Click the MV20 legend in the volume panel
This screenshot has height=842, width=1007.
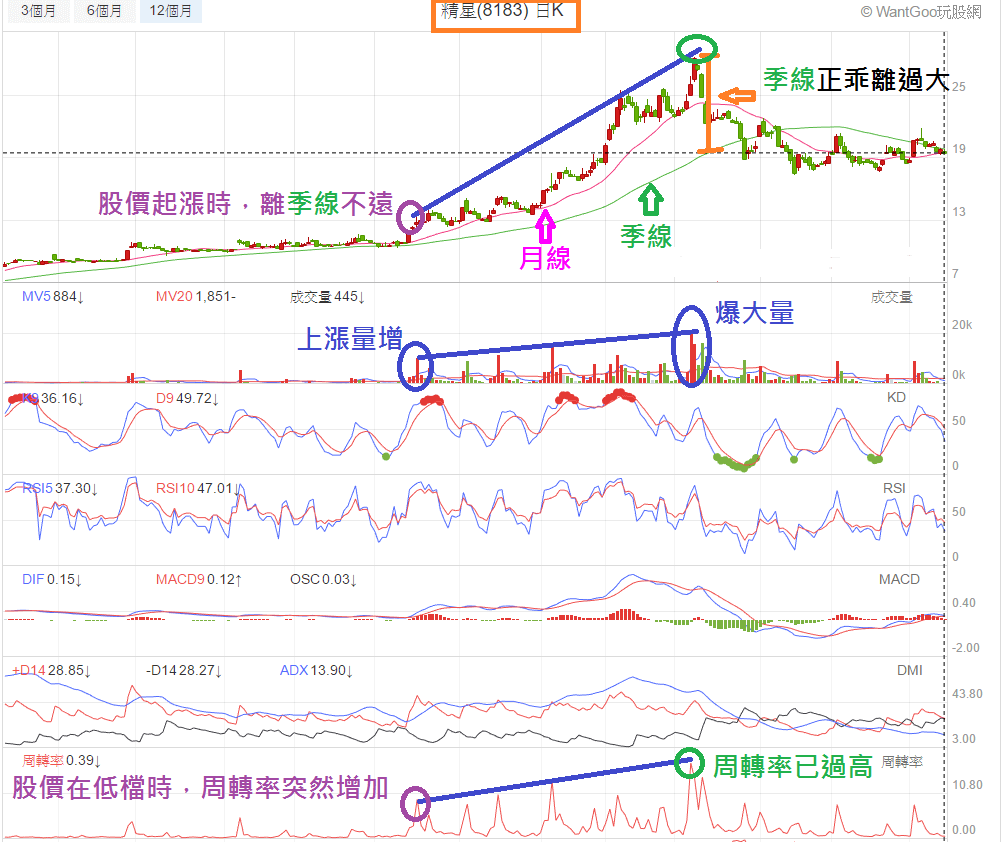click(195, 297)
